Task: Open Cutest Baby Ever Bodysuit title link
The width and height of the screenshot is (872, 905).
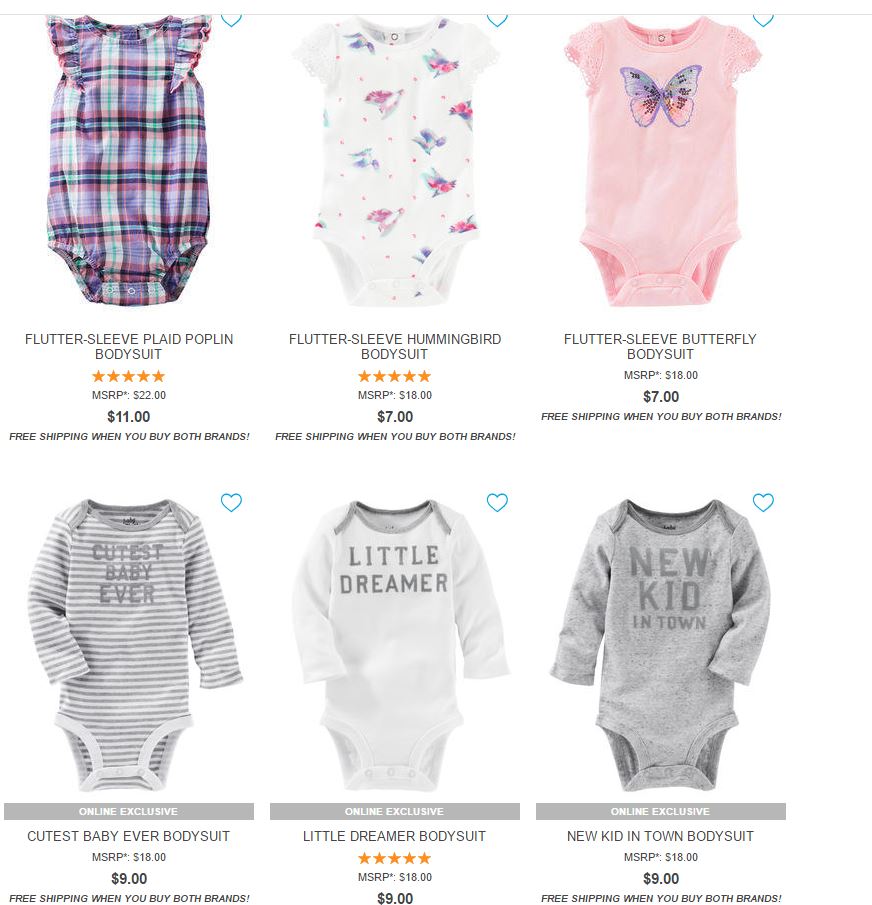Action: point(129,836)
